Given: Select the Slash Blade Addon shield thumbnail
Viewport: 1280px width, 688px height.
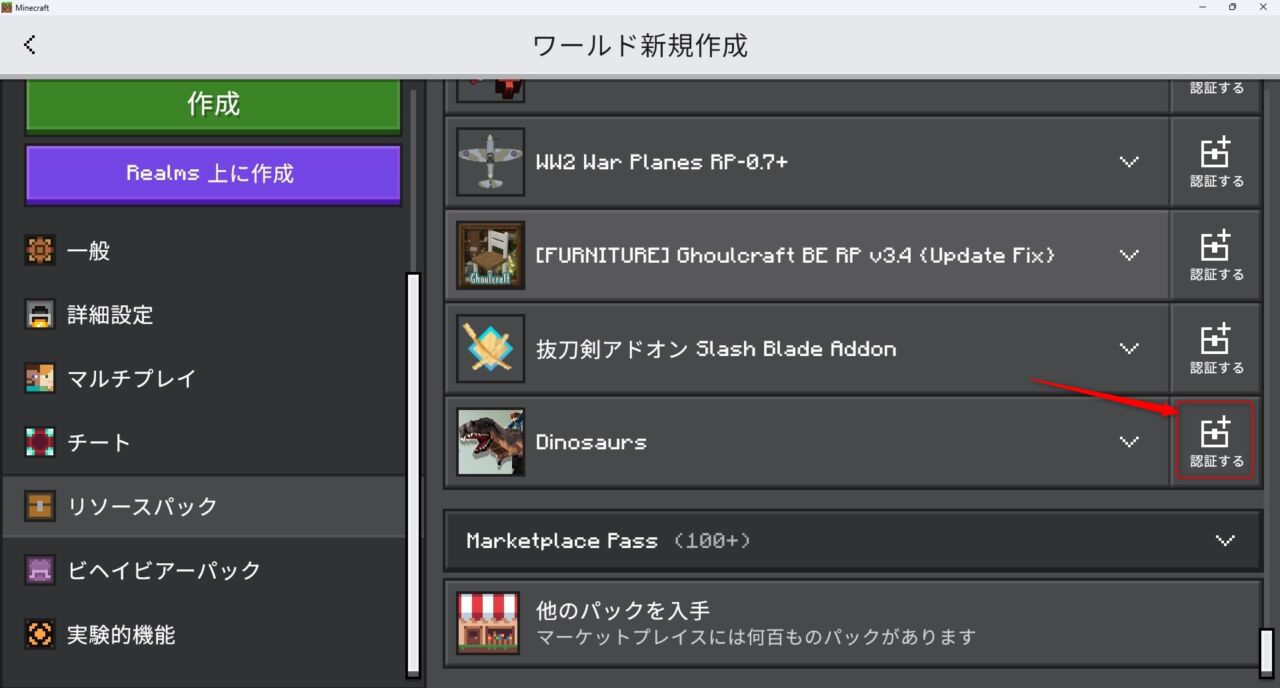Looking at the screenshot, I should [x=490, y=348].
